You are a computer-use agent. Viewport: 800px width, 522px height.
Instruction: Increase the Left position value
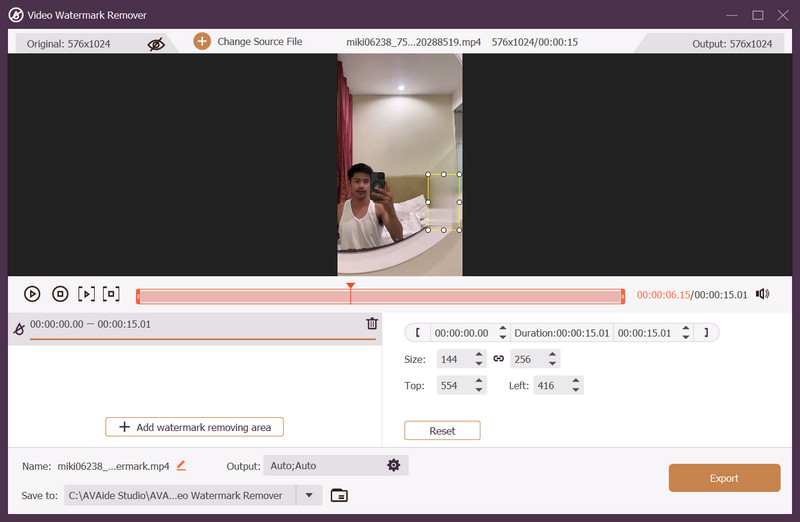(x=576, y=381)
